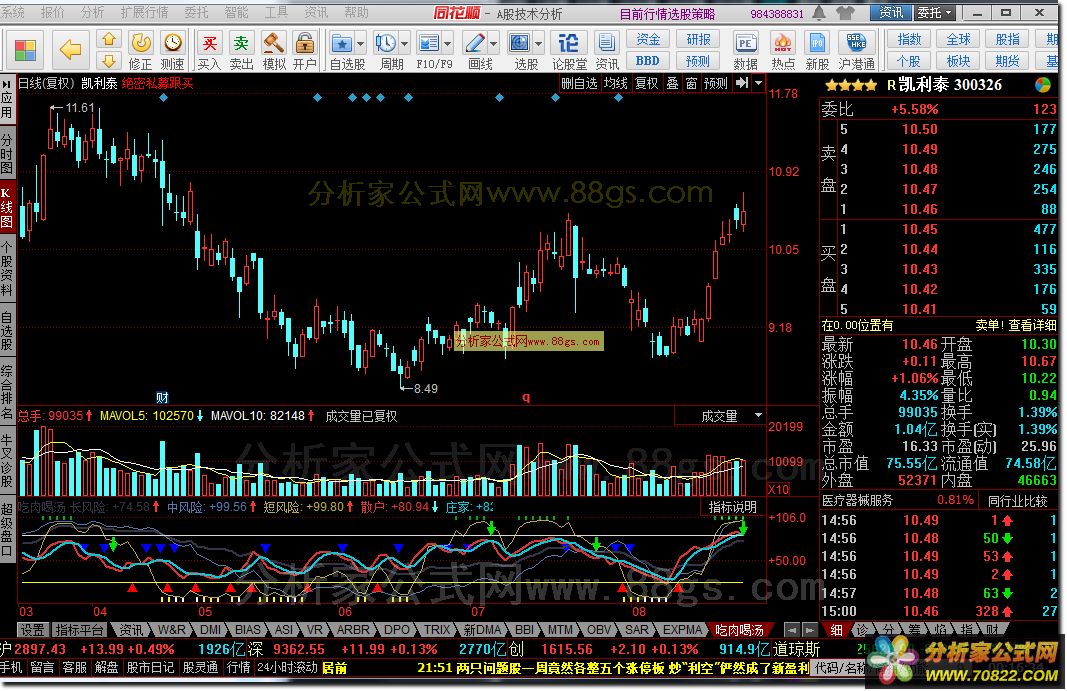
Task: Expand the 画线 dropdown arrow
Action: (493, 44)
